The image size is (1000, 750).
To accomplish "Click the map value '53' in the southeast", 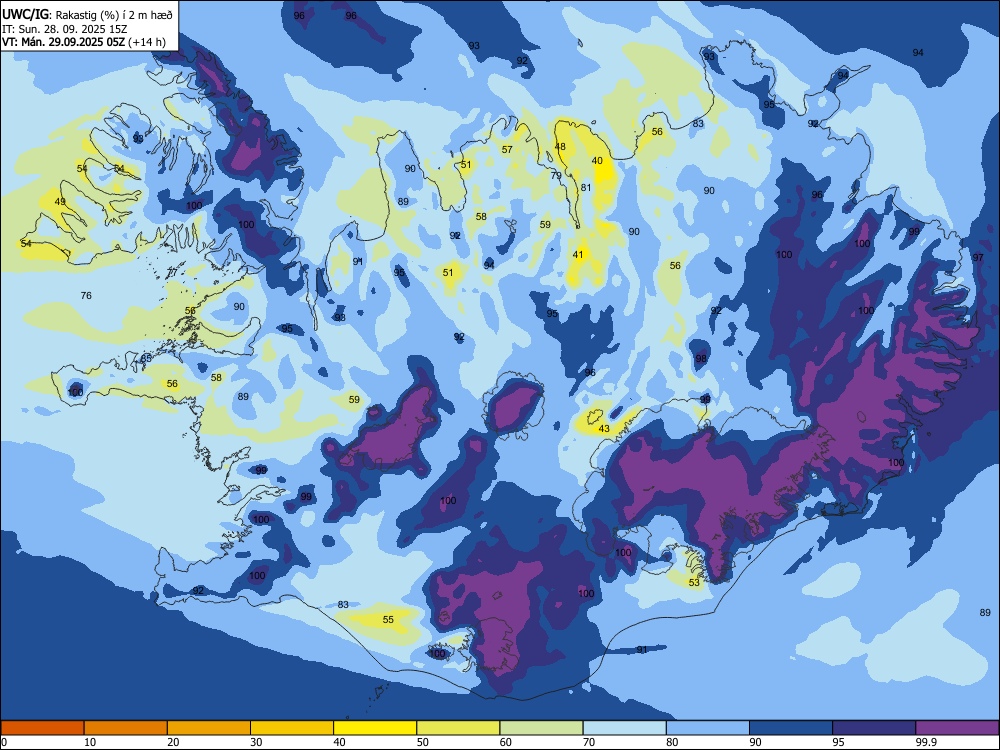I will pos(694,582).
